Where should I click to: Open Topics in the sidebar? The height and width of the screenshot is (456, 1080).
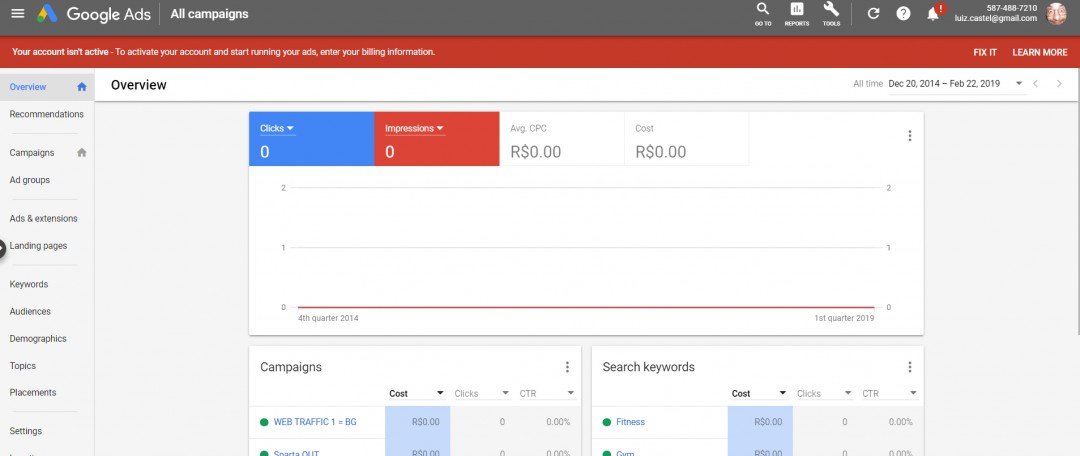[23, 366]
